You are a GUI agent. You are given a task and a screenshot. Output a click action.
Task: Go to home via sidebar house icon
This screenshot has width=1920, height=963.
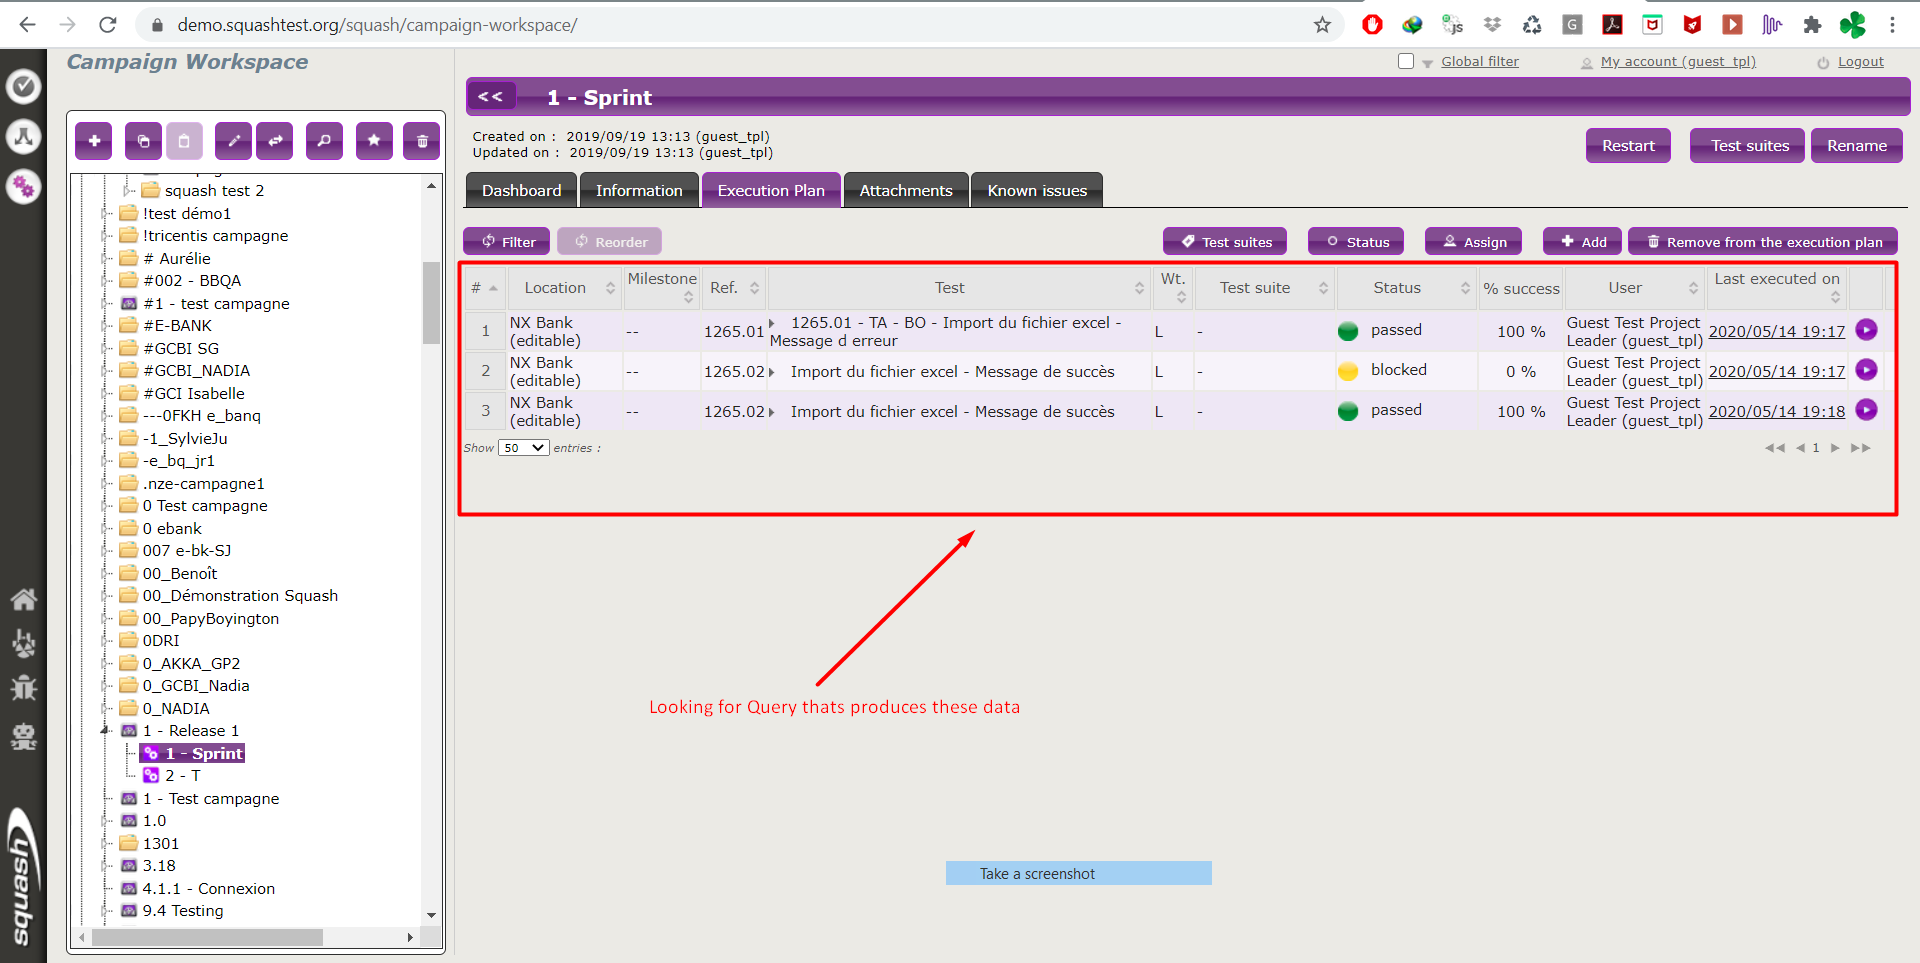tap(23, 599)
